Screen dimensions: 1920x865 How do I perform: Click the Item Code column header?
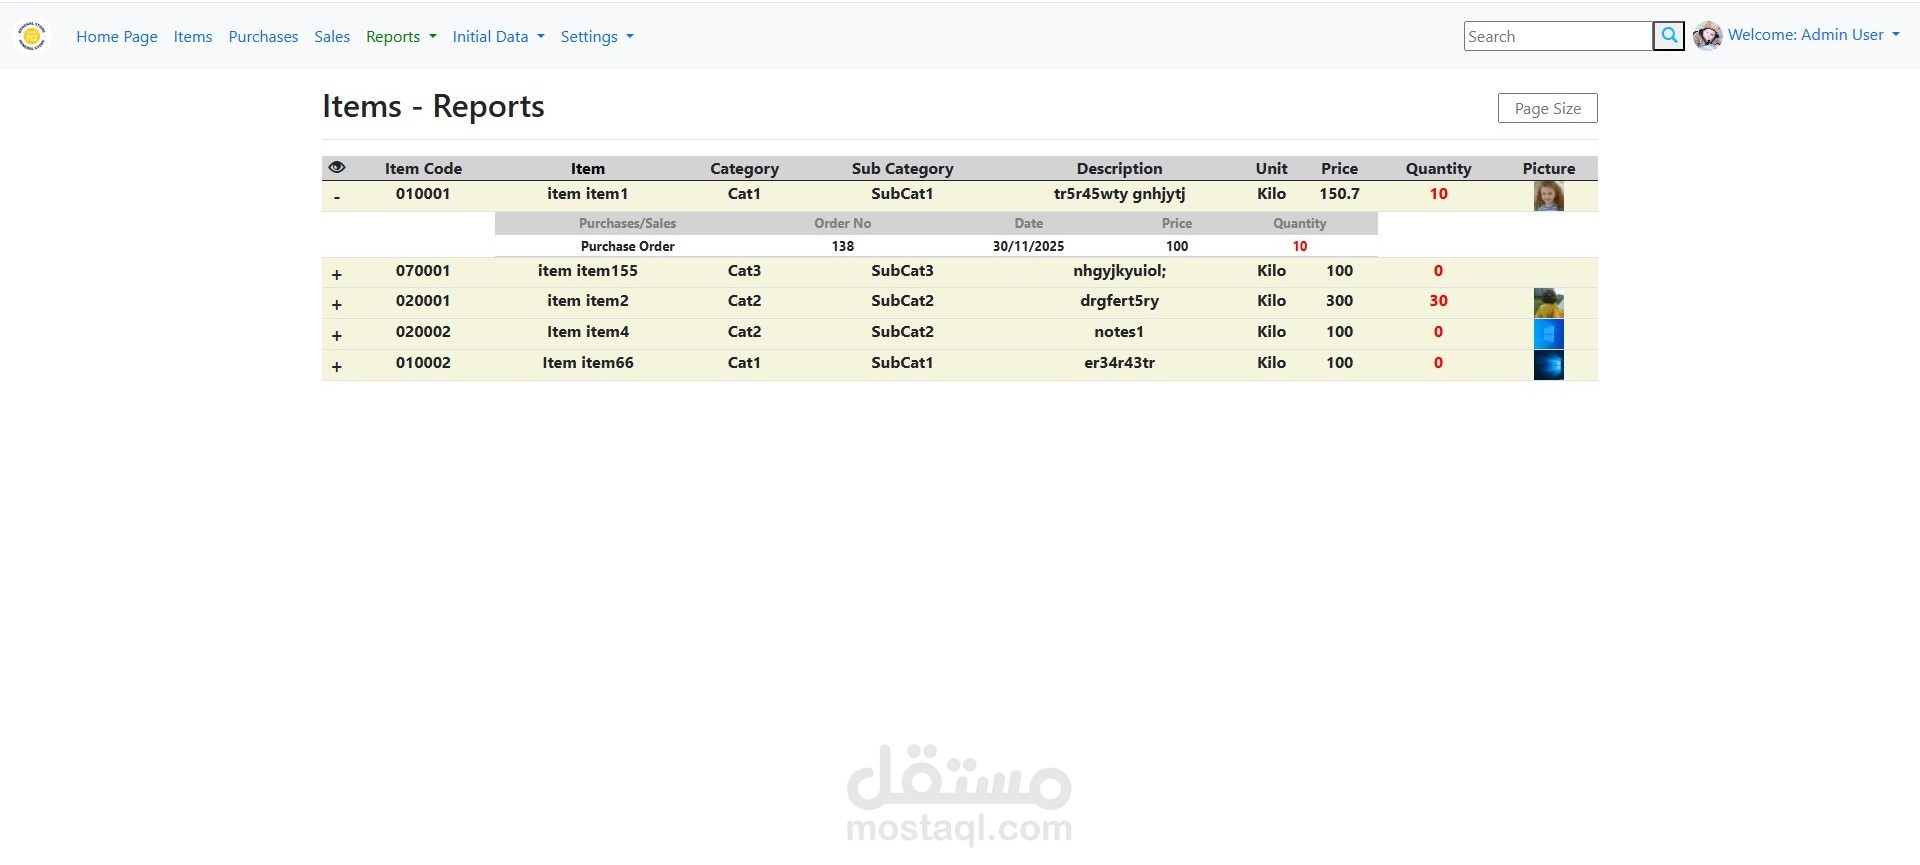(x=423, y=168)
